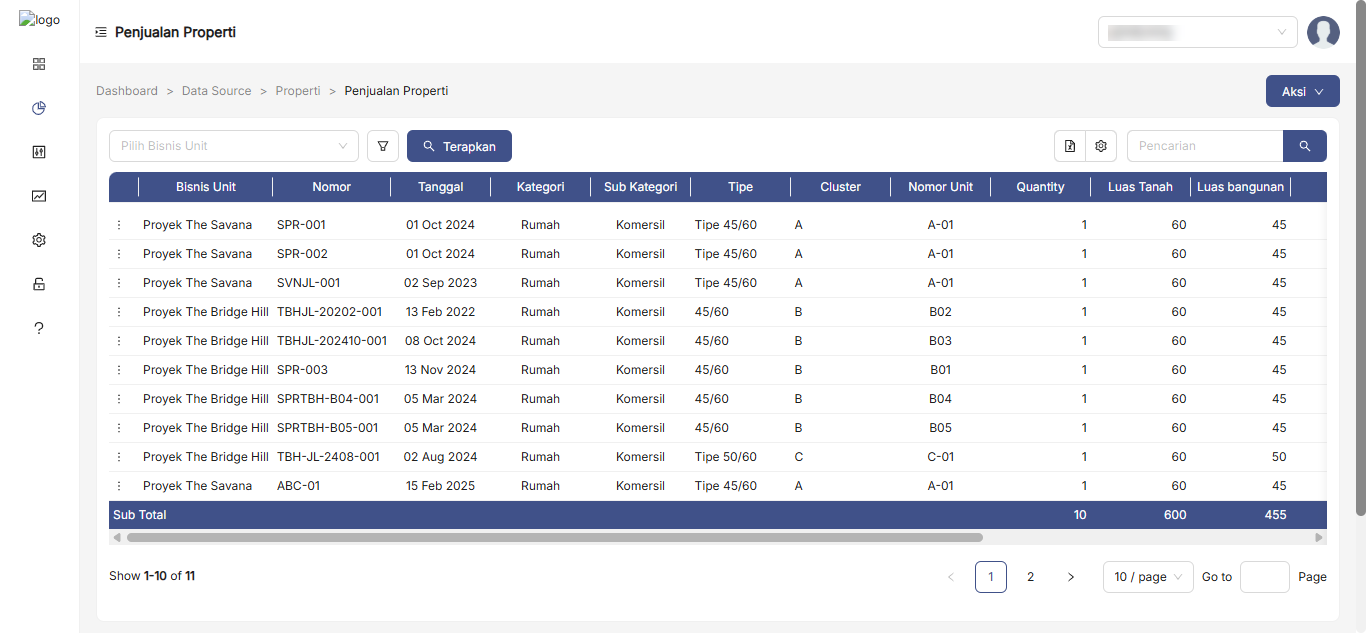Open the line chart icon in sidebar
1366x633 pixels.
tap(39, 196)
